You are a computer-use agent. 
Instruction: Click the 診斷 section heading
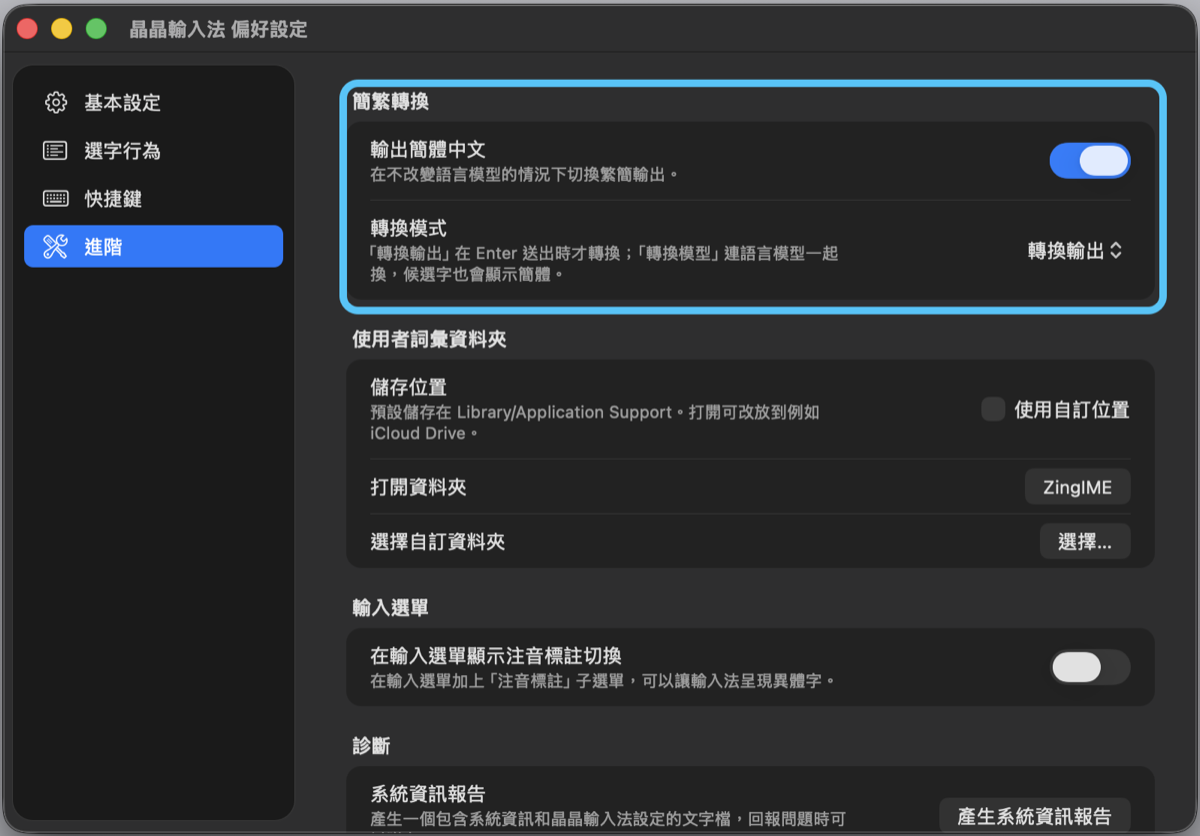pyautogui.click(x=371, y=746)
